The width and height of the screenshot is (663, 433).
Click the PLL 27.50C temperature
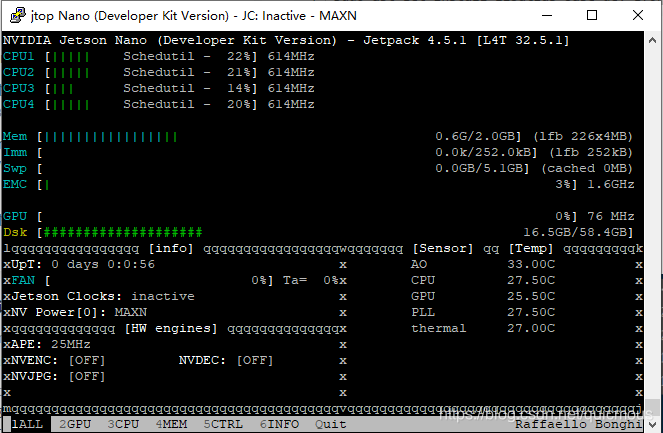(531, 312)
